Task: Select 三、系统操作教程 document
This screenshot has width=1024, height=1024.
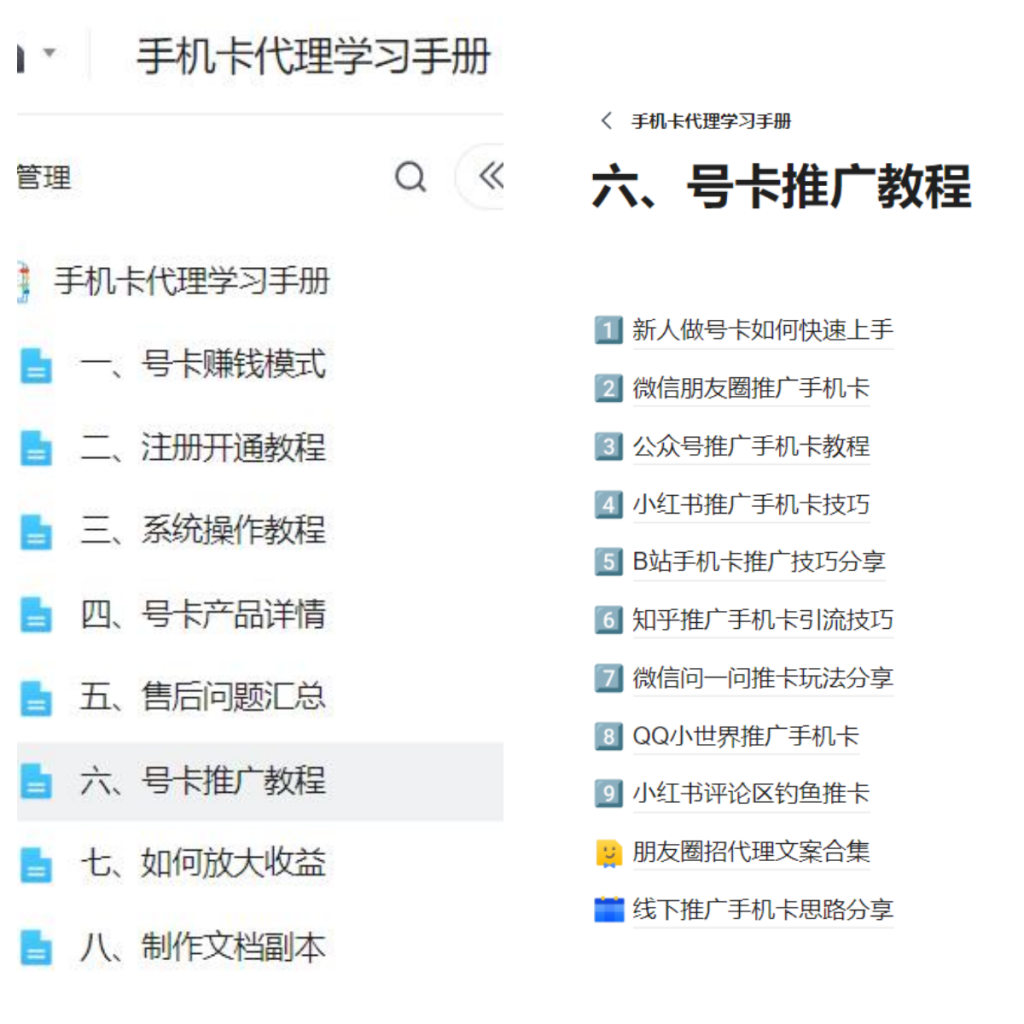Action: [203, 531]
